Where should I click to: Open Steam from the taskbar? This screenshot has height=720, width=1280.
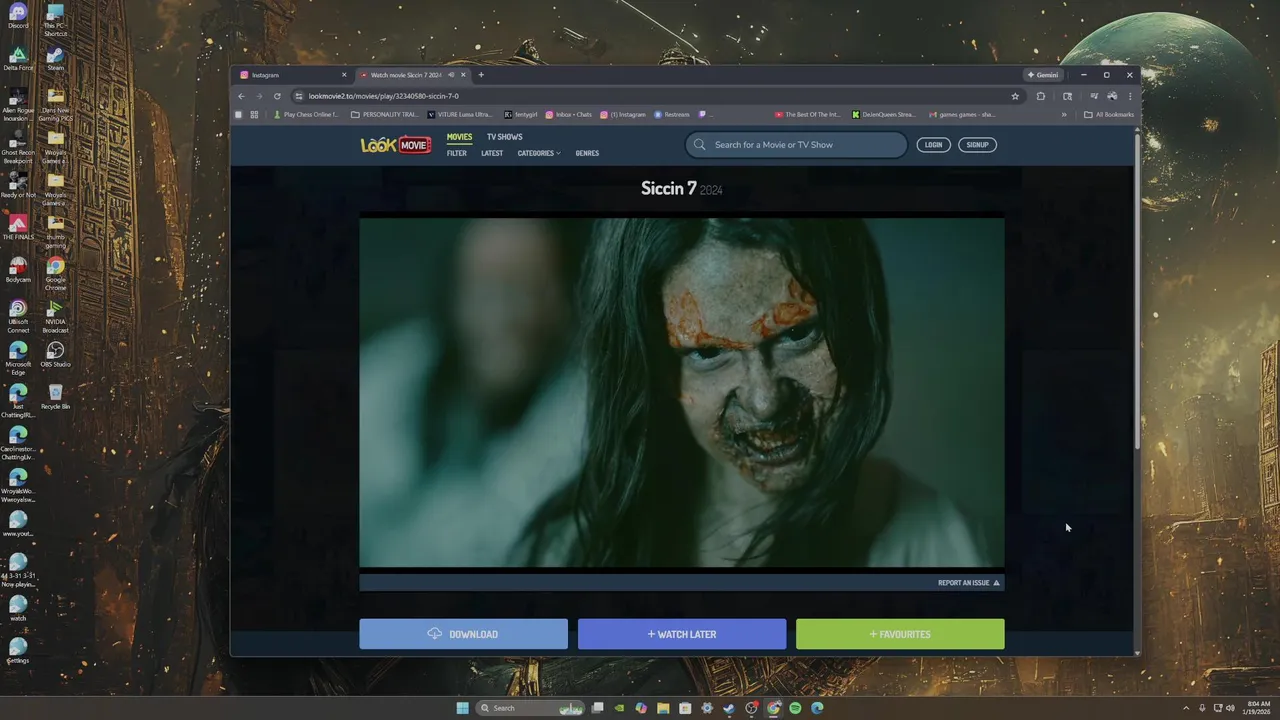(x=729, y=708)
